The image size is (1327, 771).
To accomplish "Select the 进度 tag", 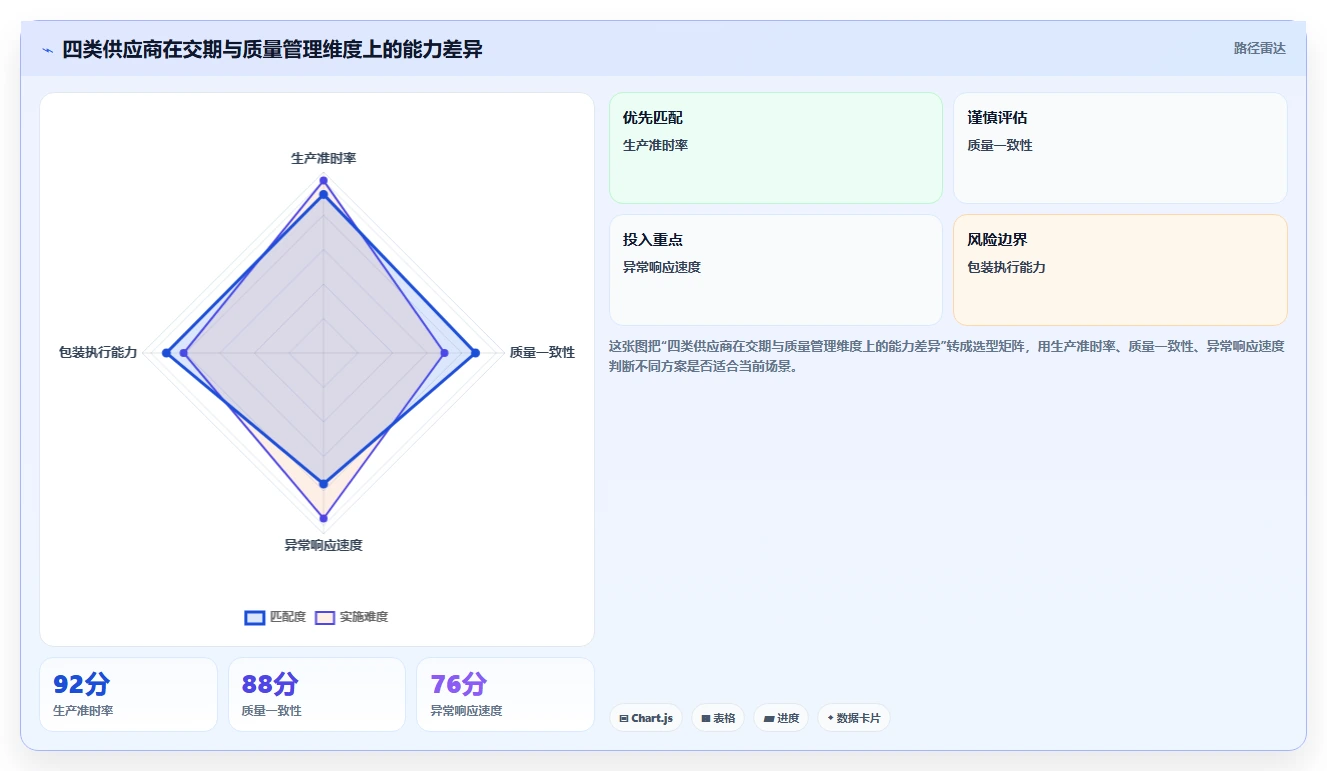I will coord(781,718).
